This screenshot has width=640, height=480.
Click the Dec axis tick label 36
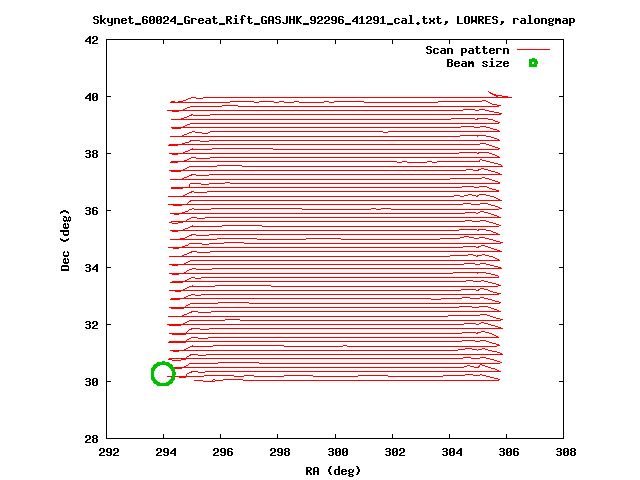pyautogui.click(x=91, y=211)
